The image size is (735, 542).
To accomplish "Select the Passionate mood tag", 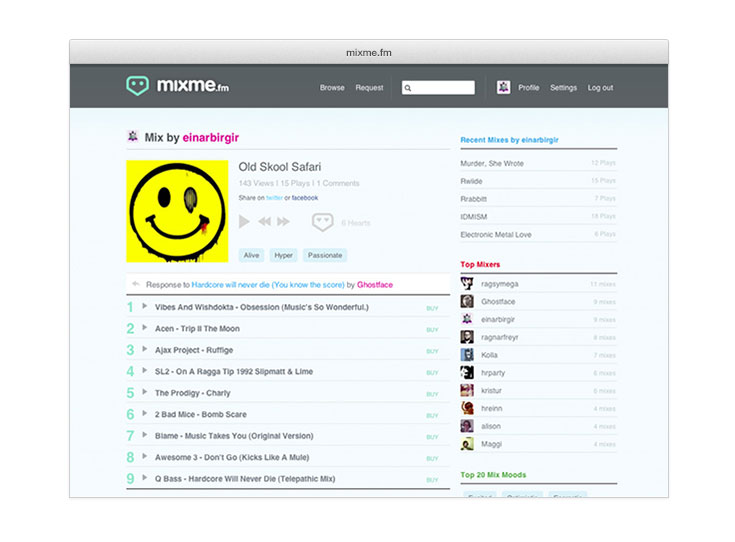I will pyautogui.click(x=325, y=255).
